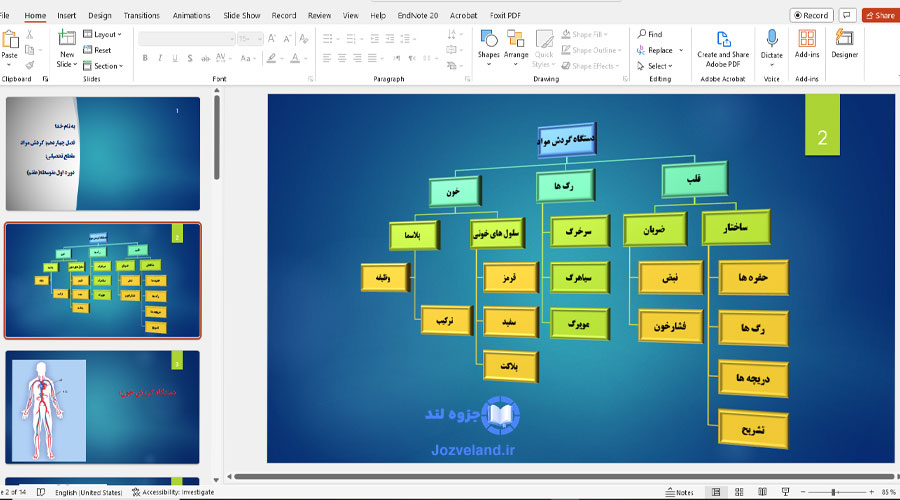
Task: Open the Insert ribbon tab
Action: (67, 15)
